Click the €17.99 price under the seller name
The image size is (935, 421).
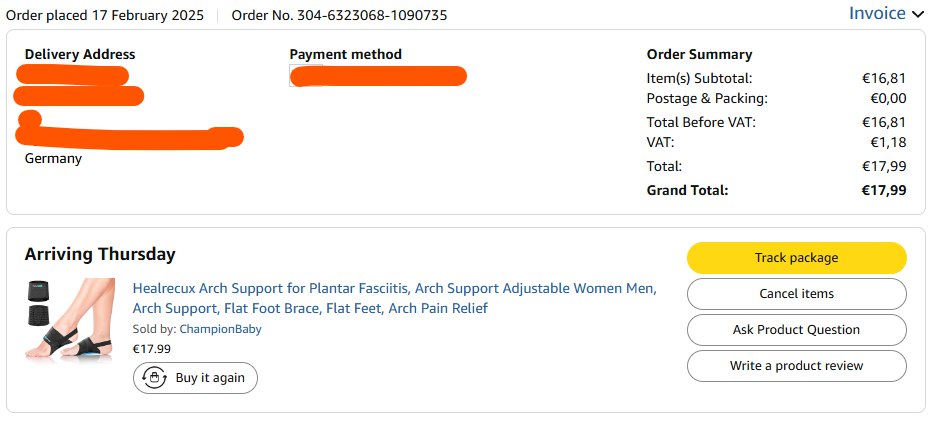point(152,349)
